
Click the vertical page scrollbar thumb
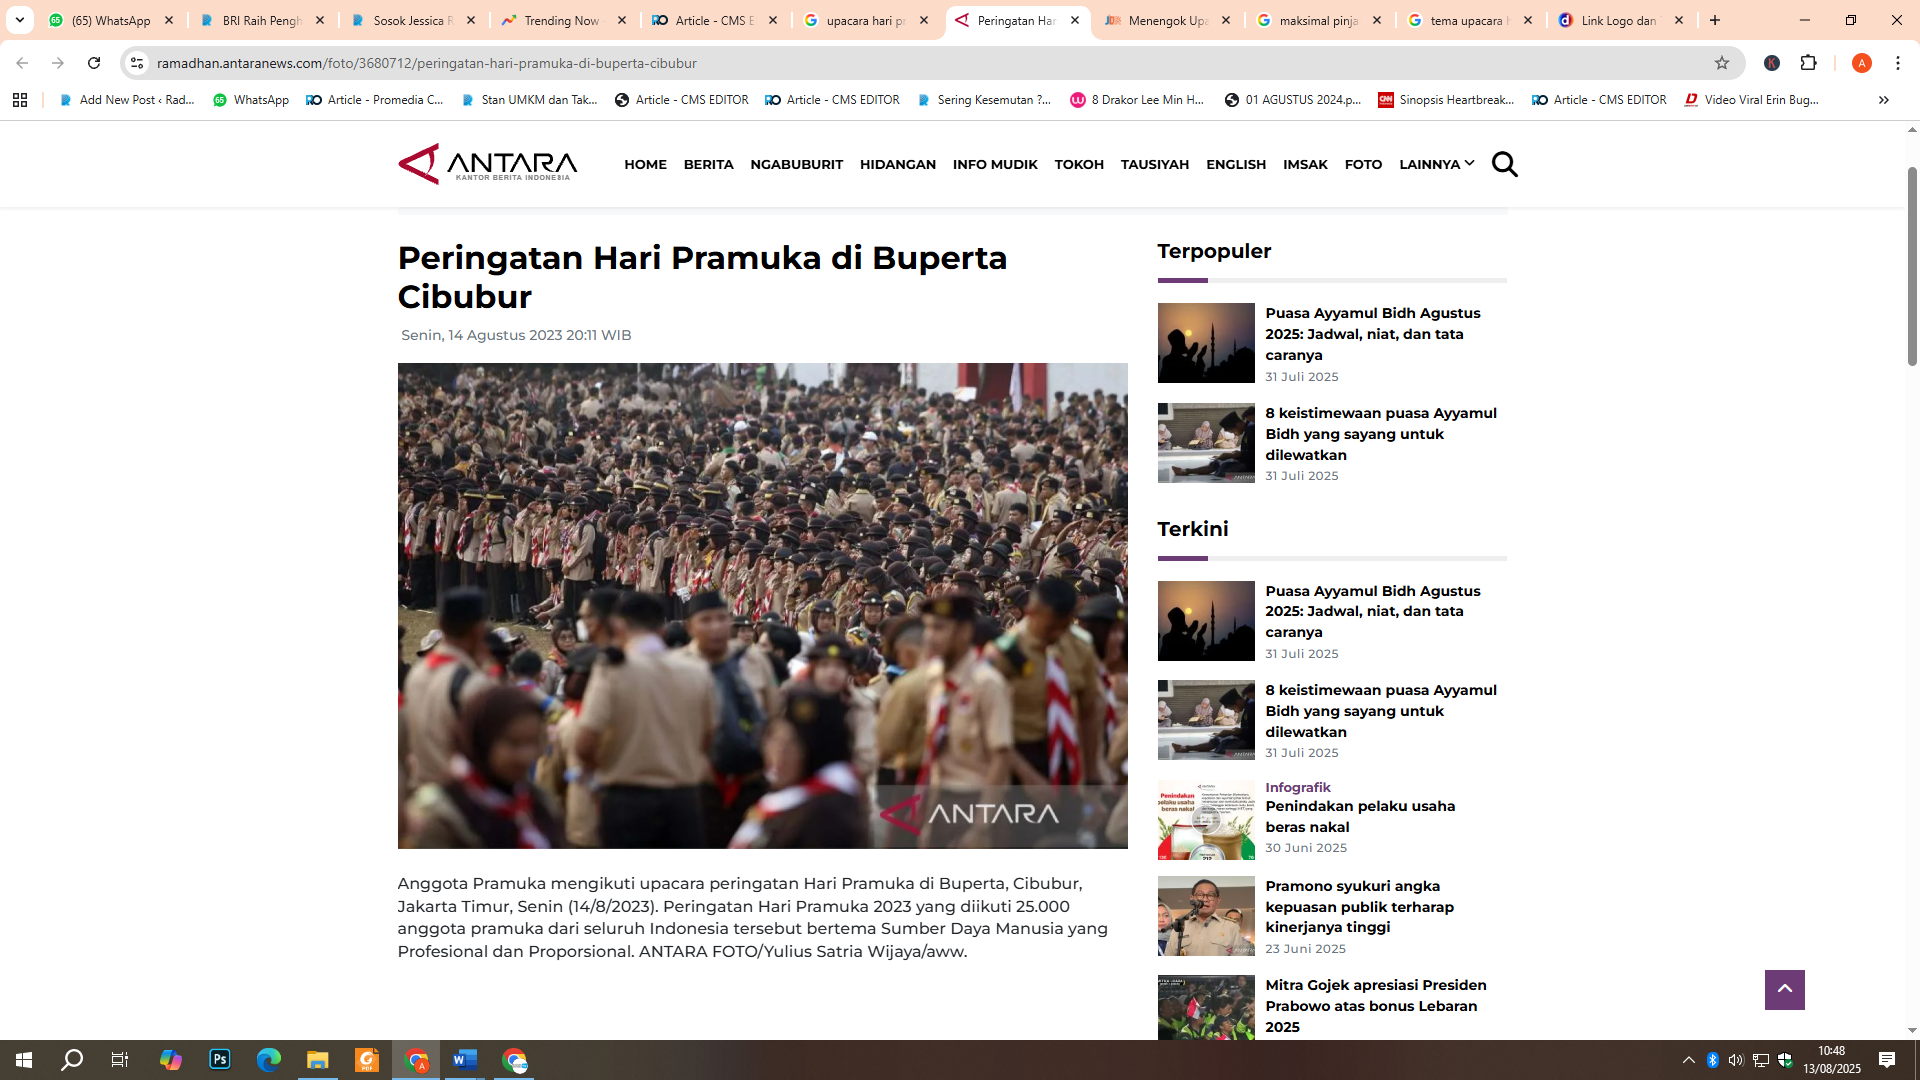[x=1912, y=265]
